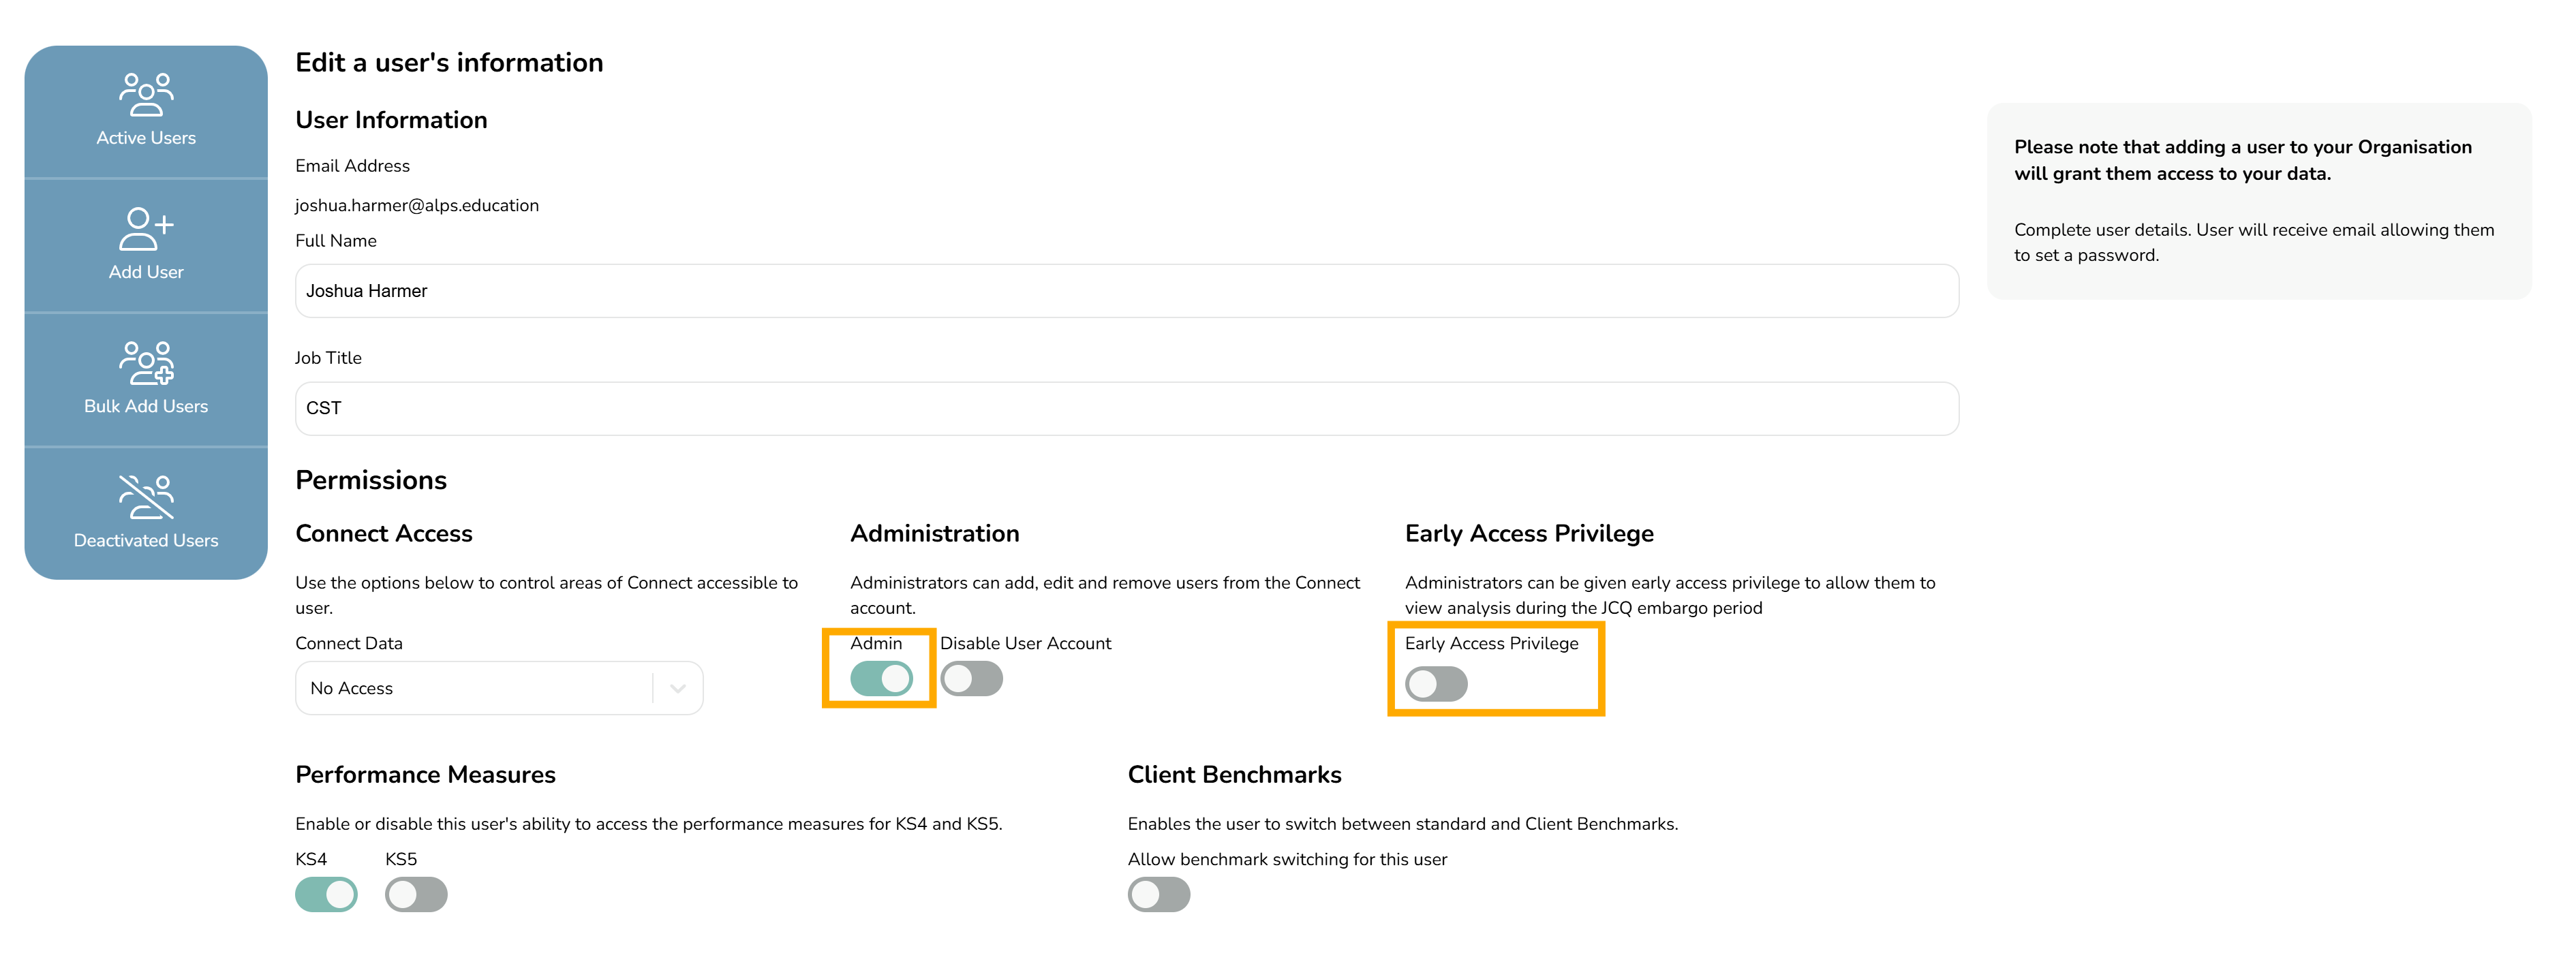Screen dimensions: 2576x966
Task: Toggle the Admin switch off
Action: tap(881, 679)
